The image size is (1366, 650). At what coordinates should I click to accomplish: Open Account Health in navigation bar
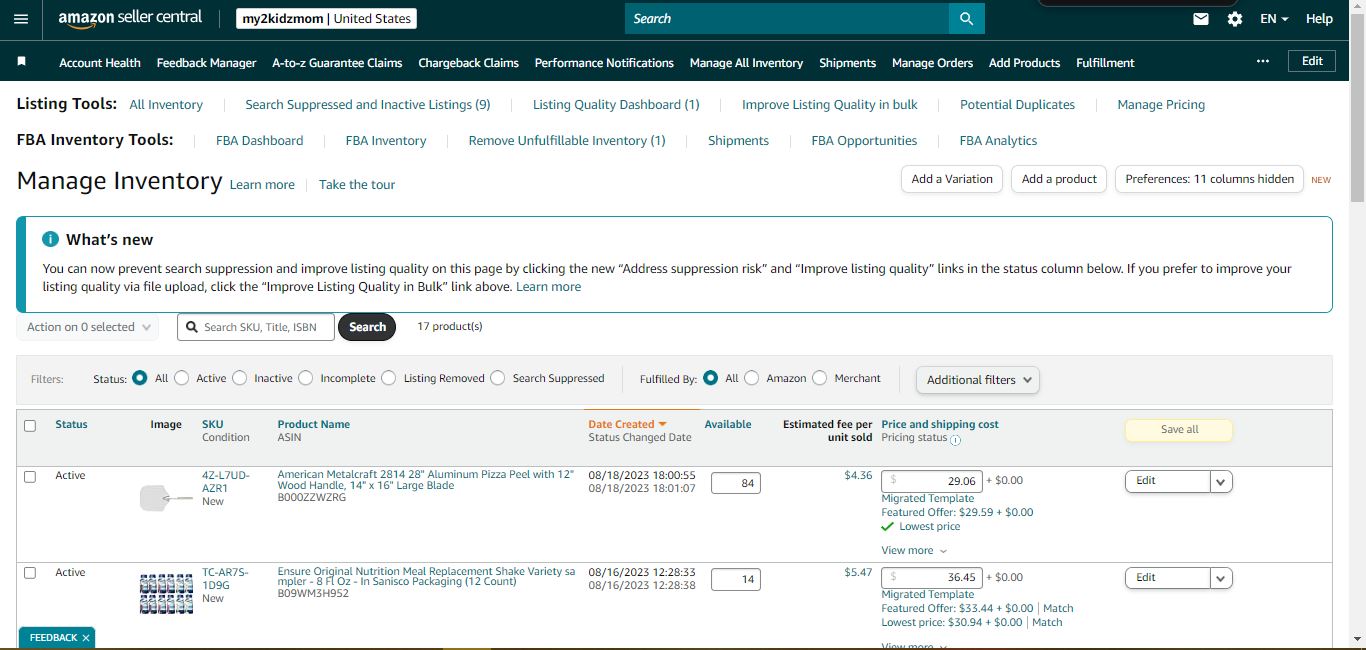click(100, 62)
